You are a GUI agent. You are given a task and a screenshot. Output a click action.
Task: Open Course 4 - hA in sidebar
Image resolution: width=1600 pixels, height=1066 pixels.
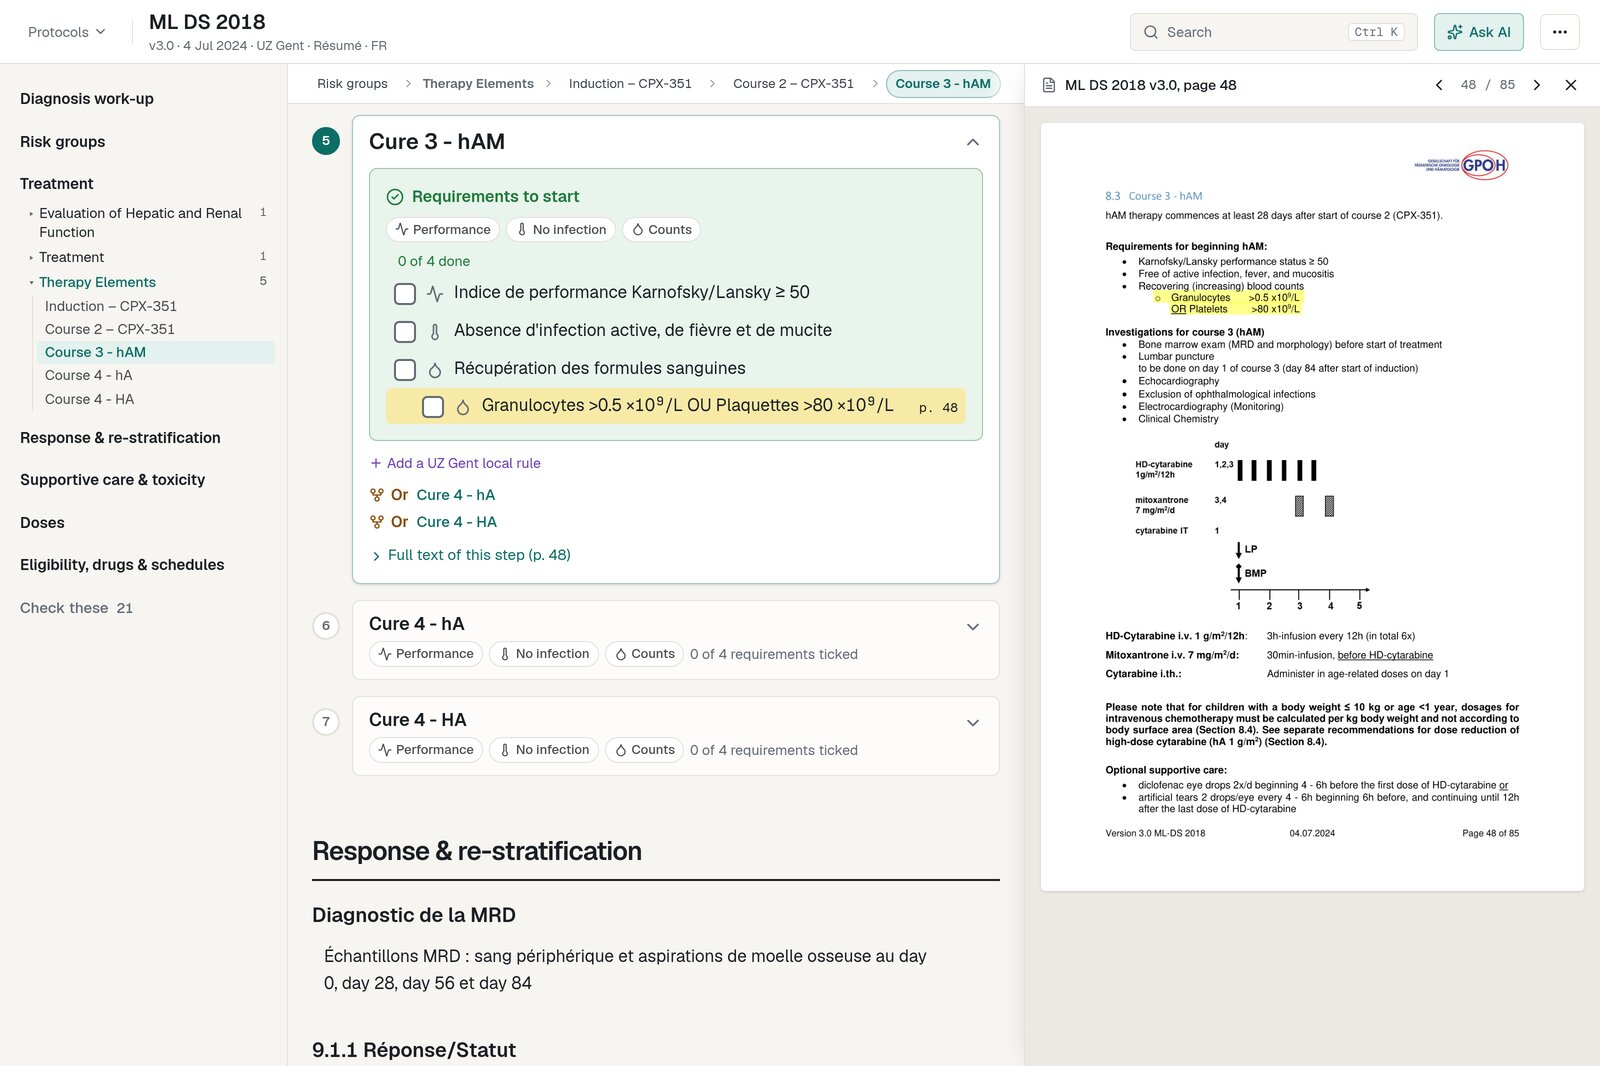[88, 375]
